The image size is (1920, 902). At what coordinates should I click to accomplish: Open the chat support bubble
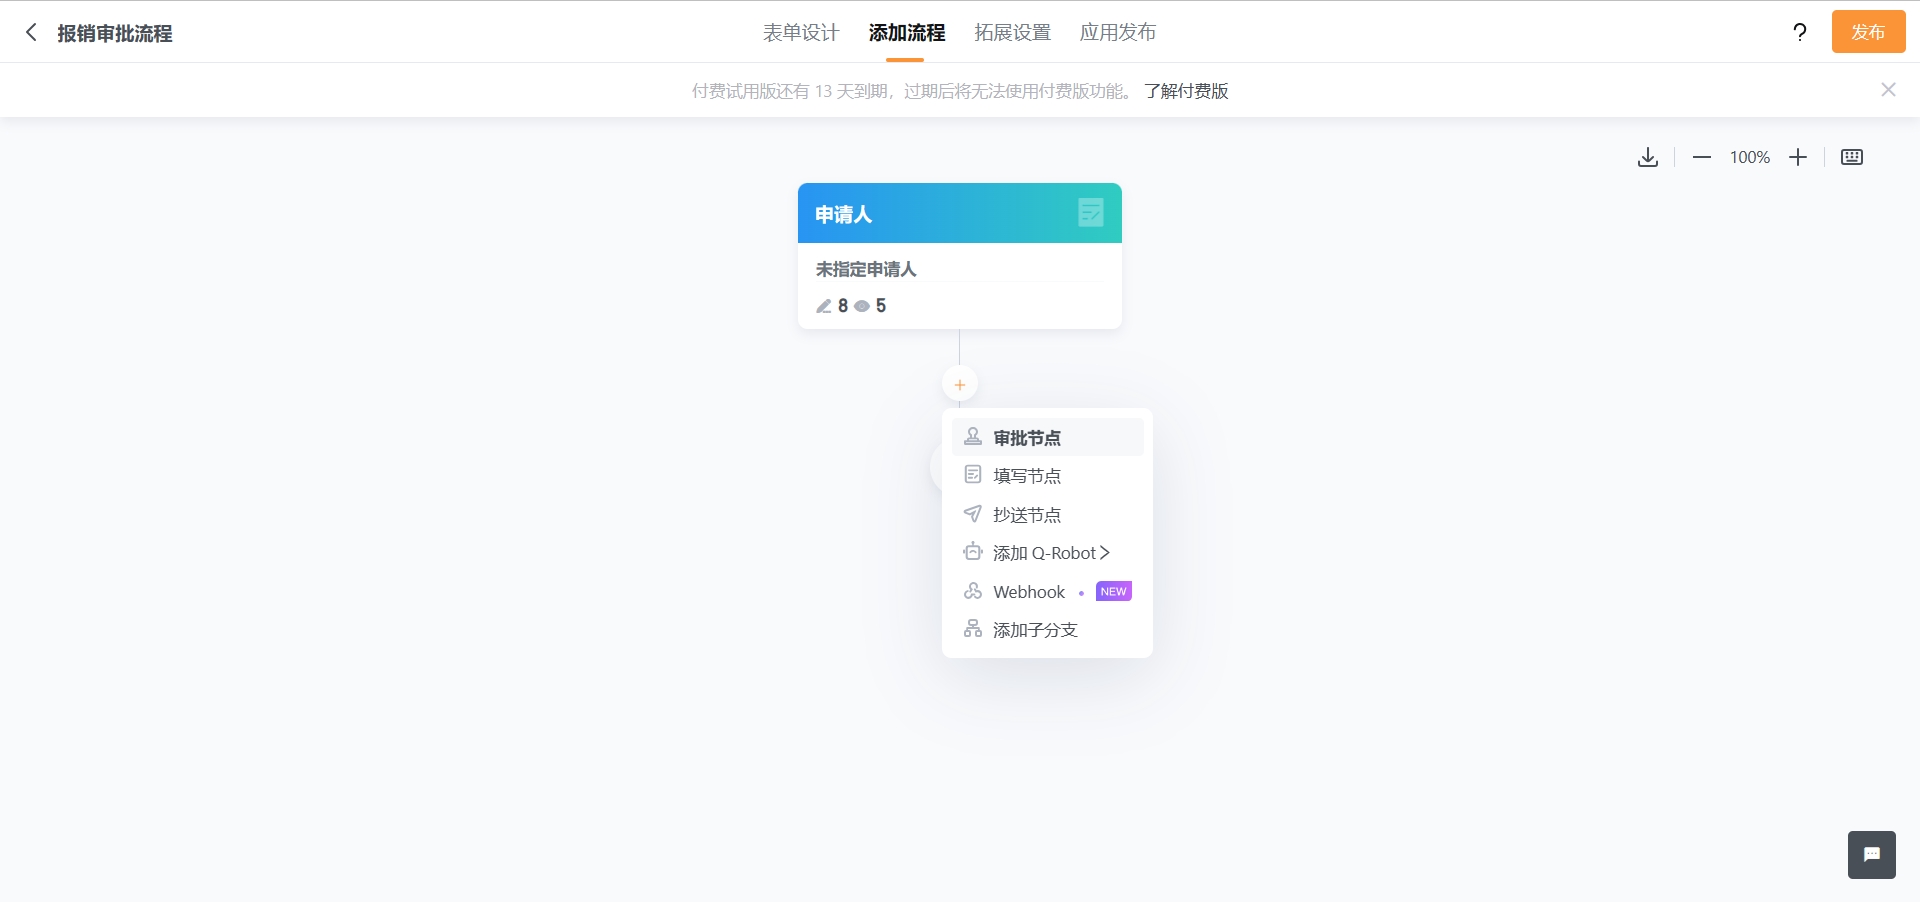(x=1872, y=855)
